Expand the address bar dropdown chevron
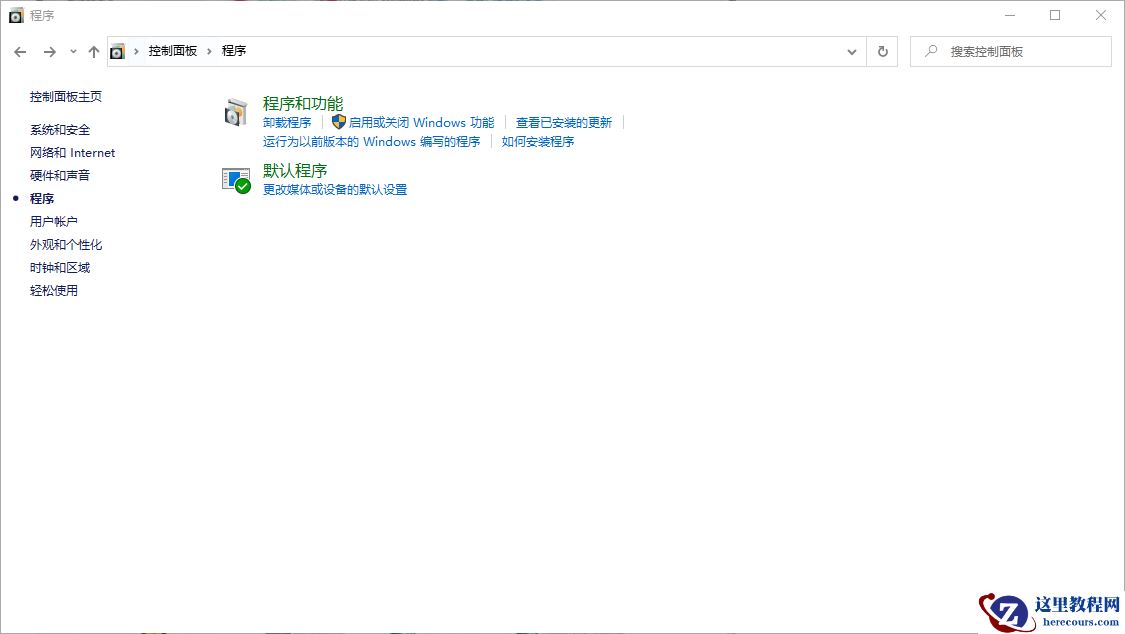This screenshot has height=634, width=1125. pyautogui.click(x=851, y=51)
